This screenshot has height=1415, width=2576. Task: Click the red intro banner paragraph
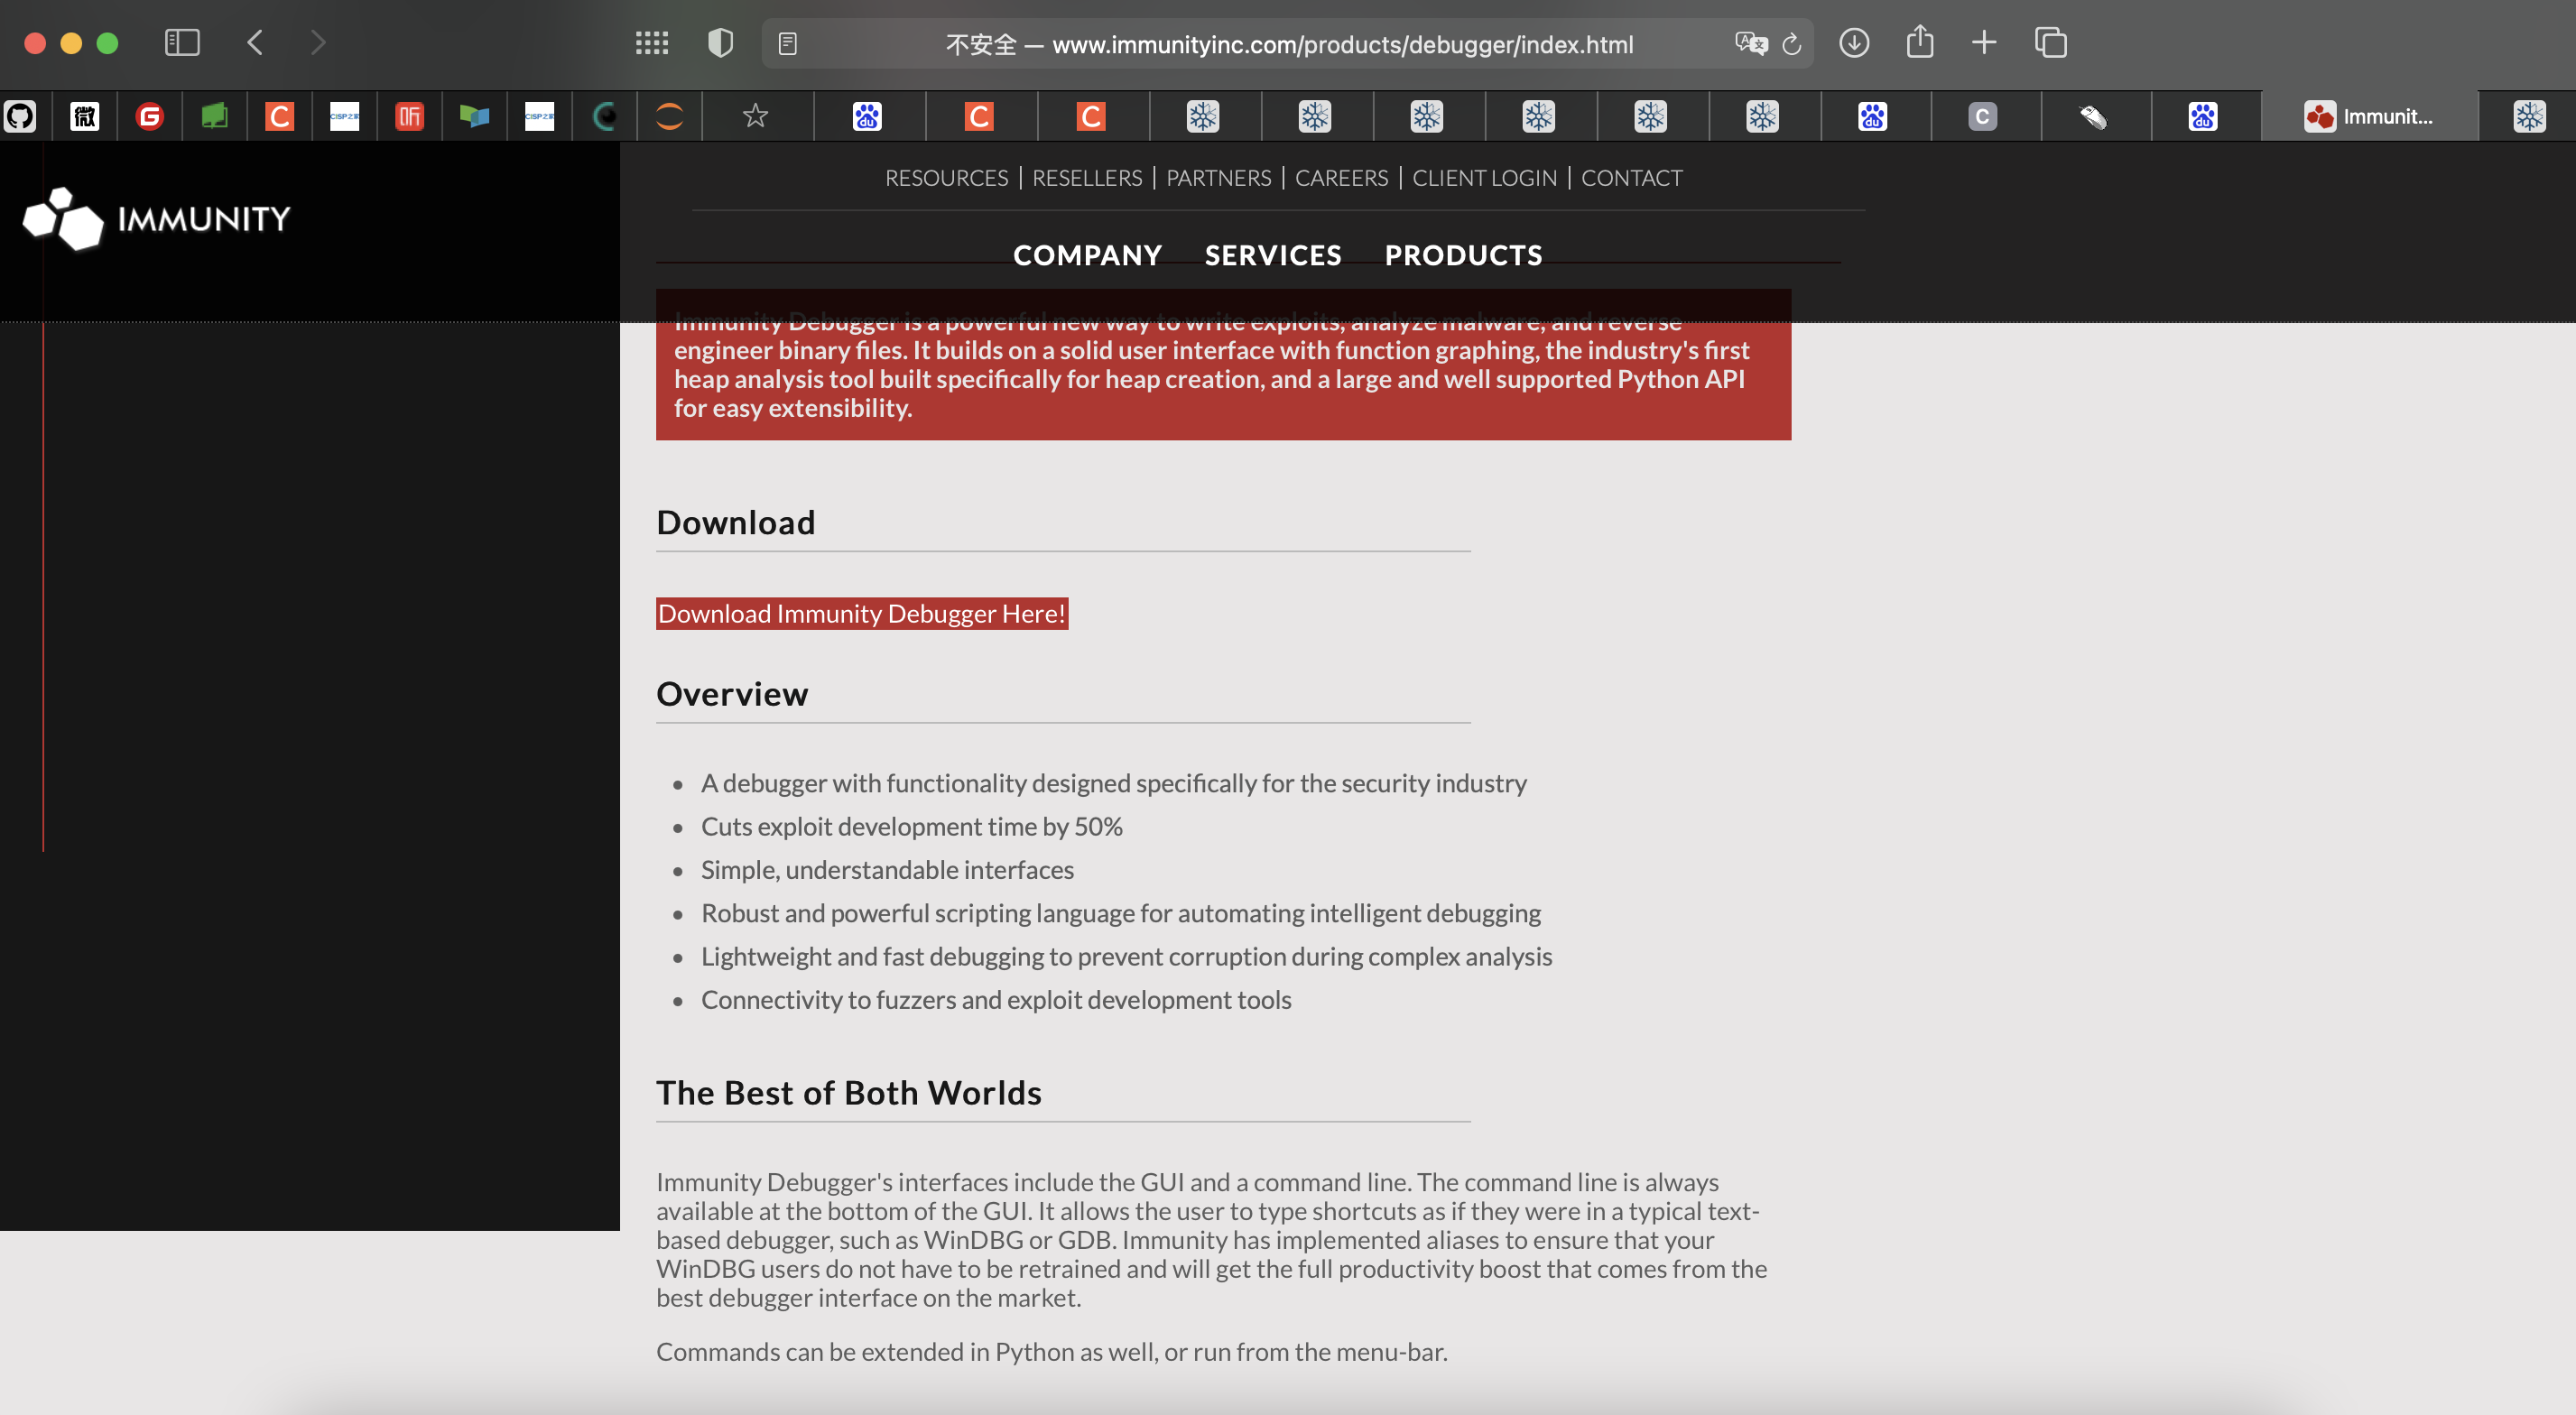click(1223, 365)
